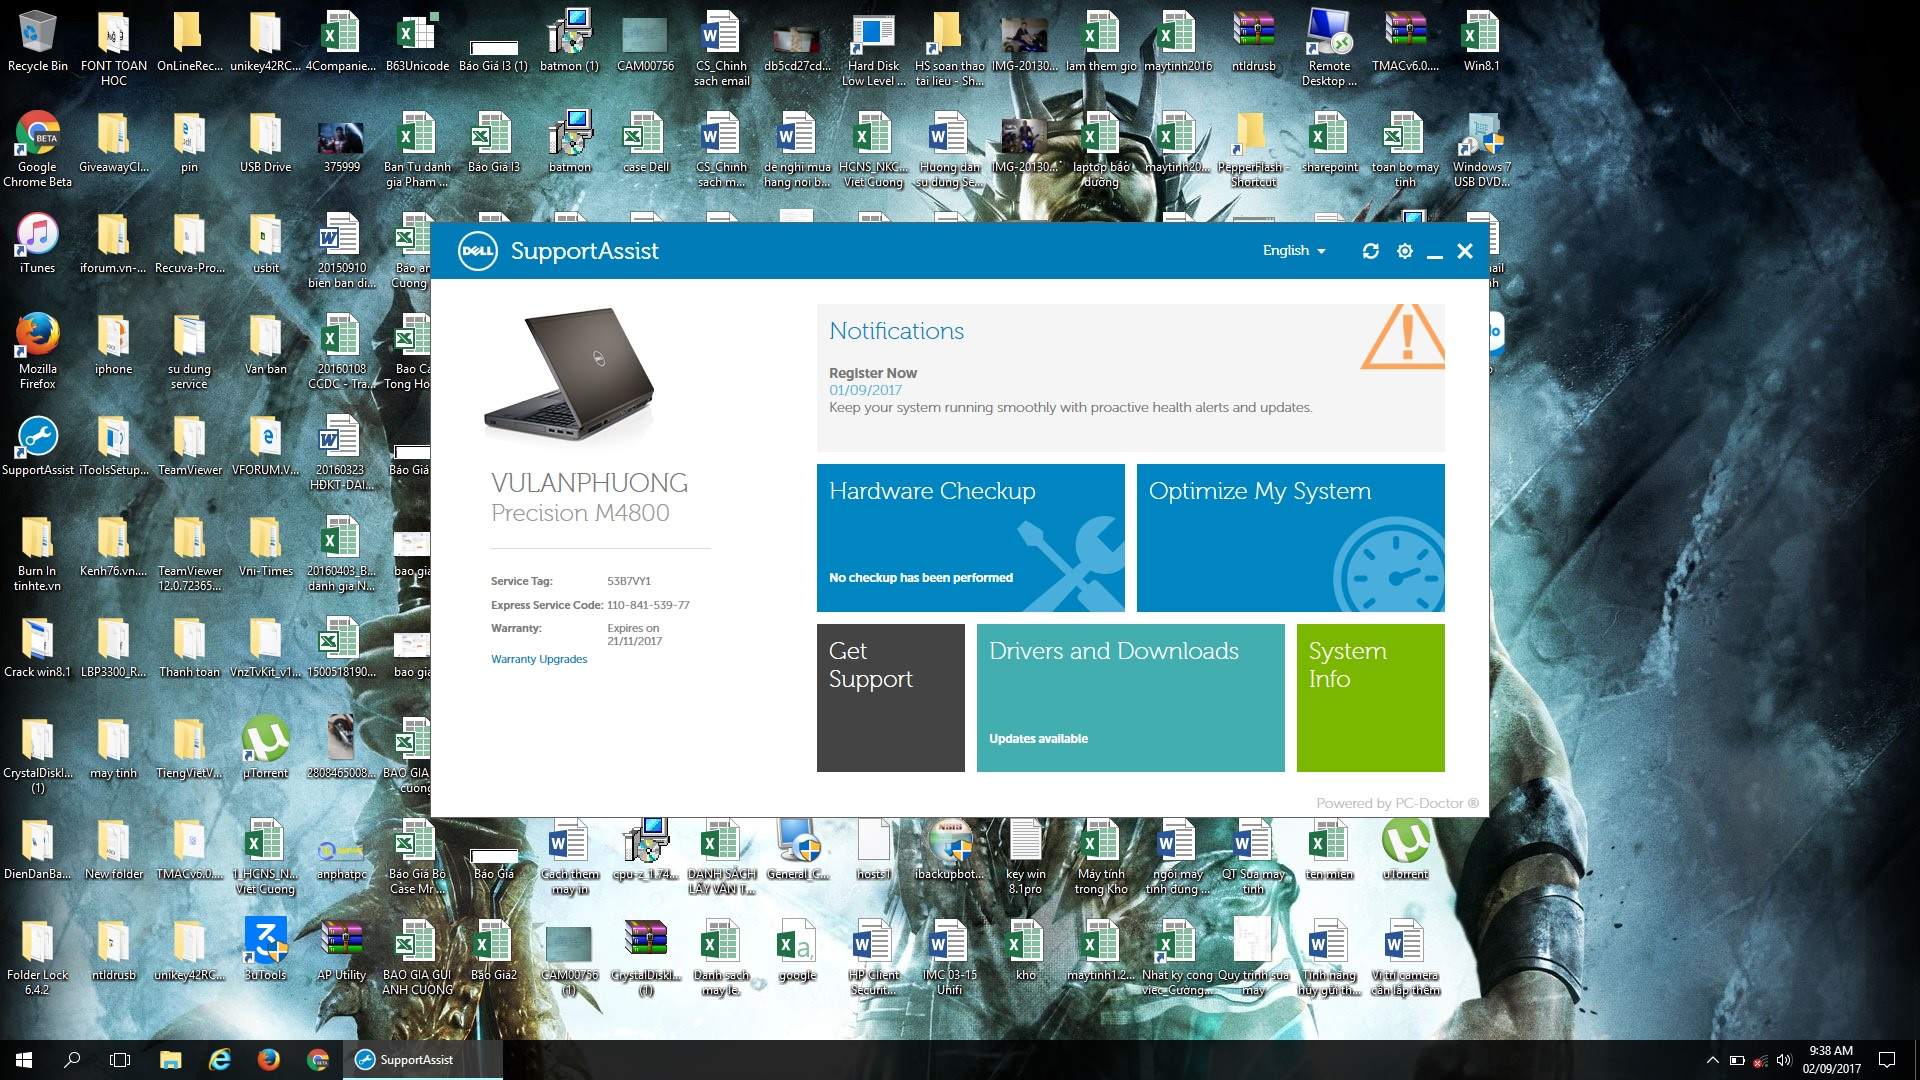Open the Windows Start menu
The height and width of the screenshot is (1080, 1920).
point(24,1060)
